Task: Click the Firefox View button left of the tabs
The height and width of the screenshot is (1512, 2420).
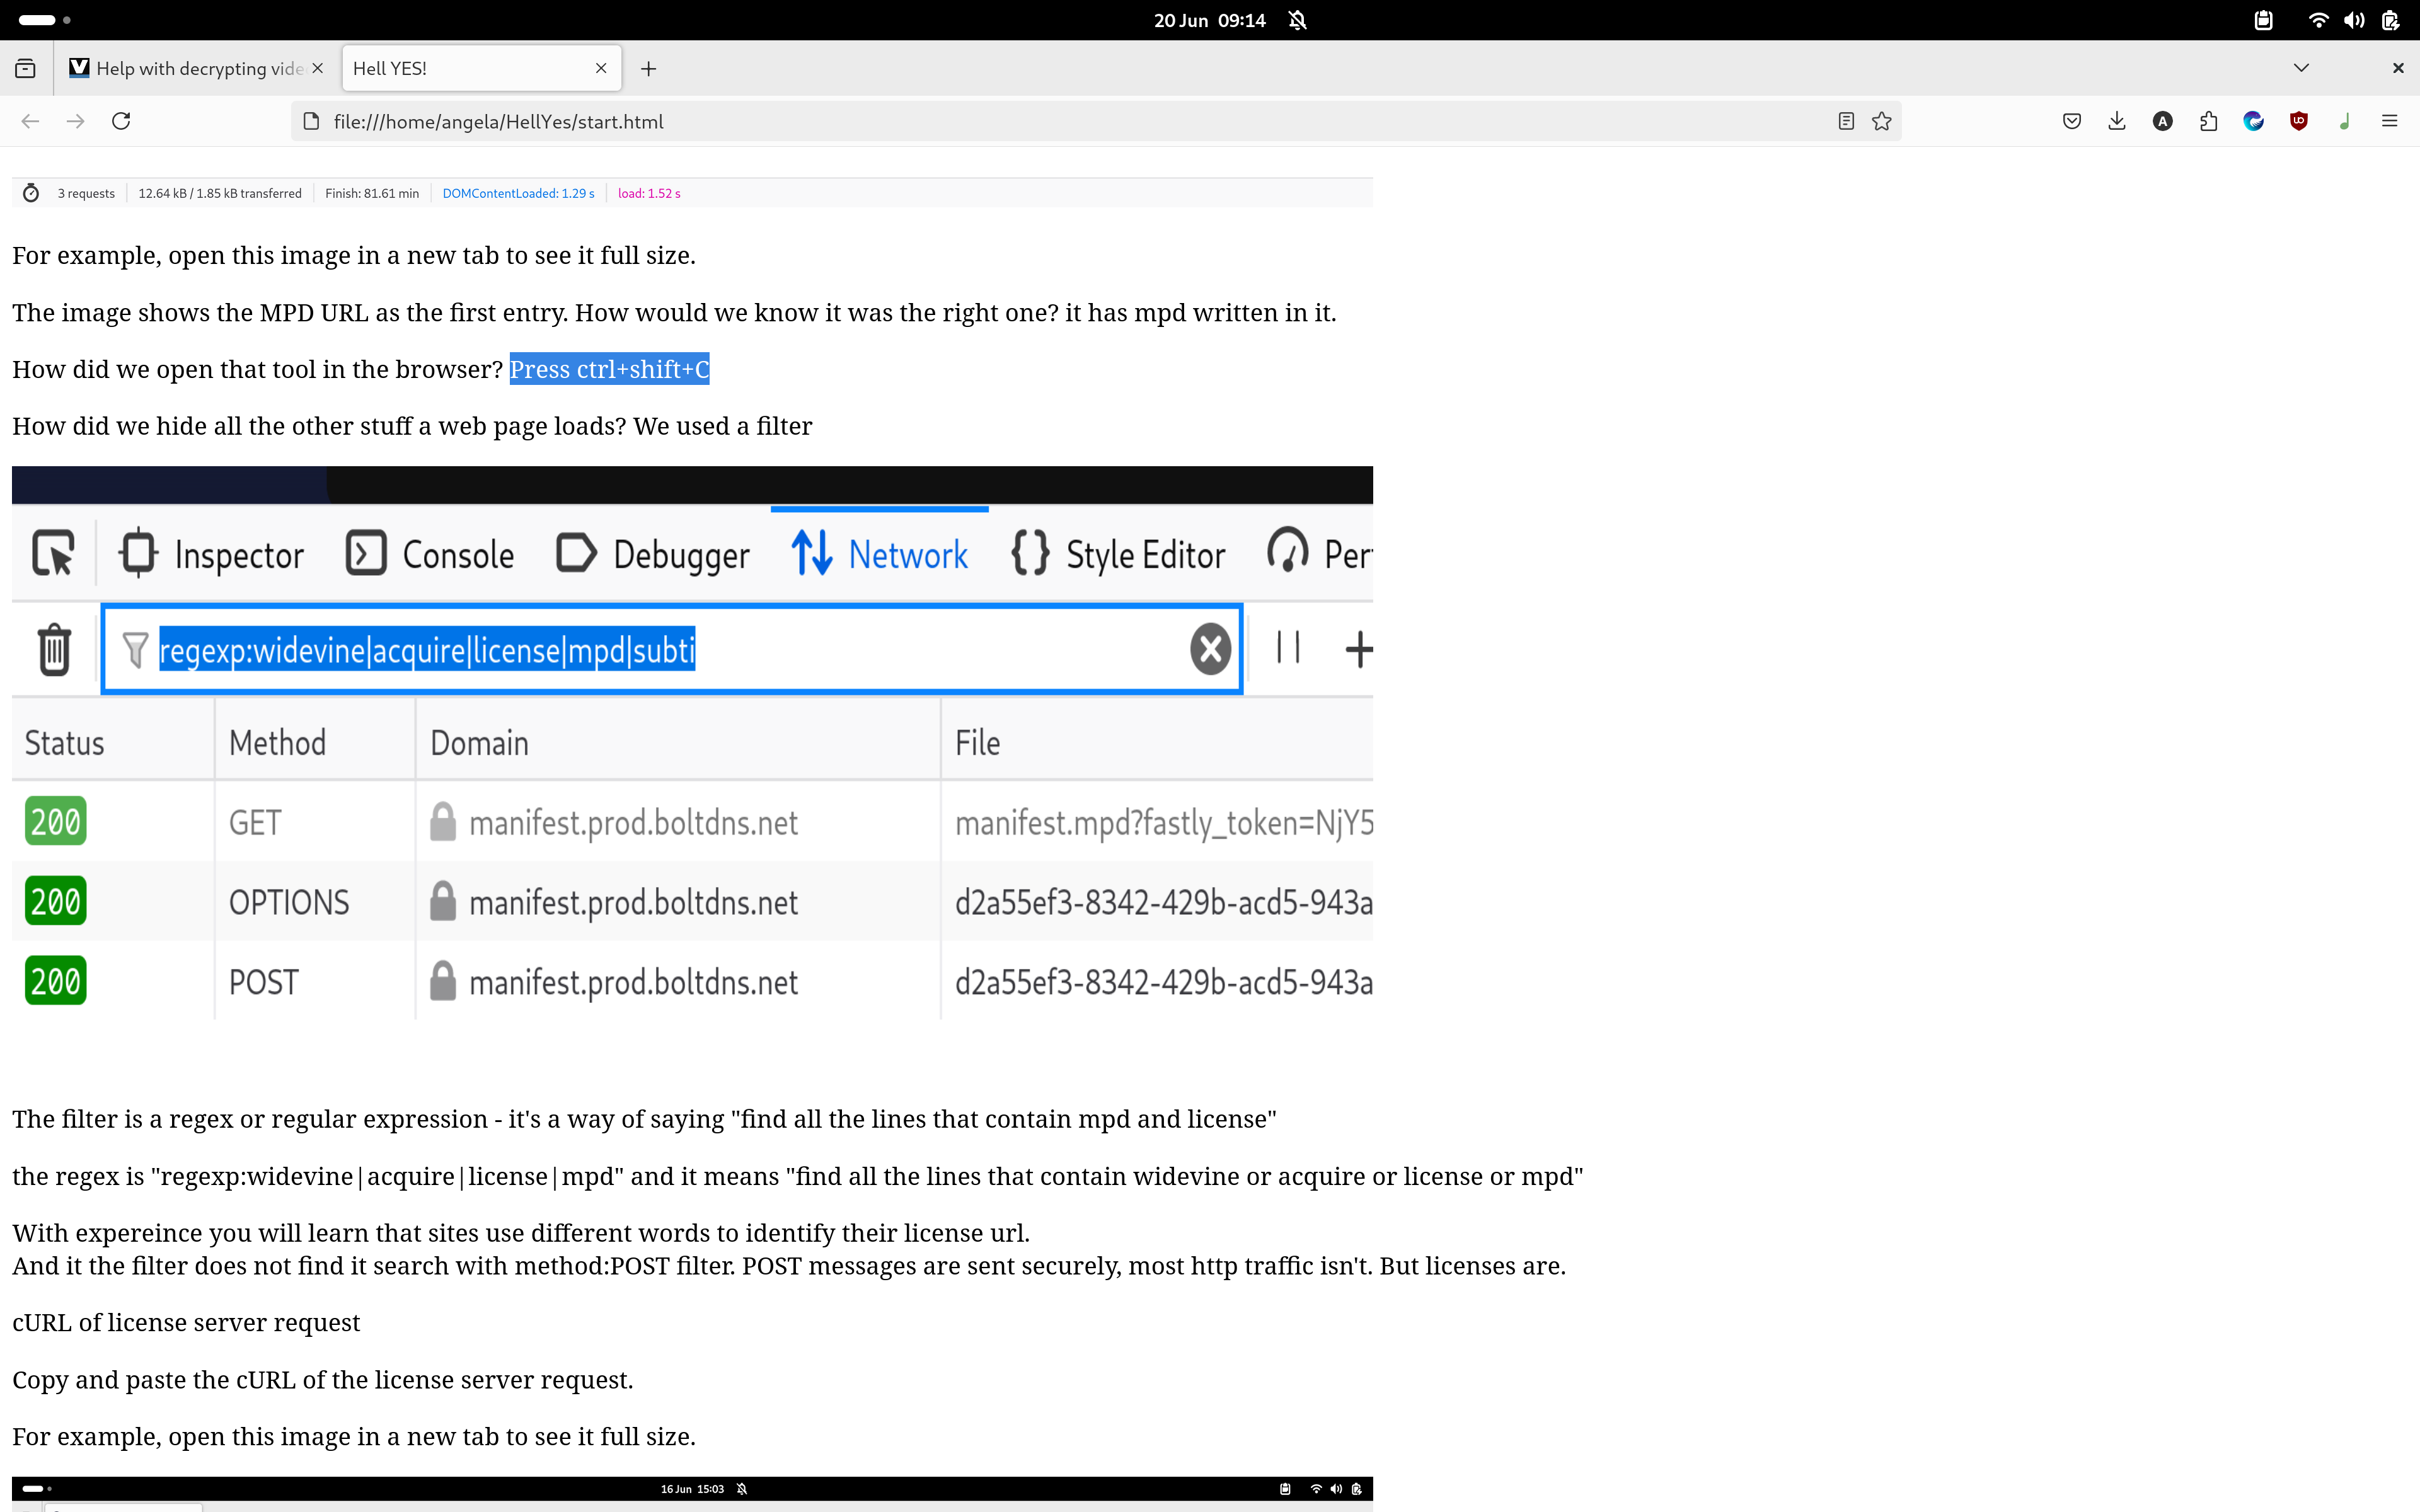Action: pyautogui.click(x=26, y=68)
